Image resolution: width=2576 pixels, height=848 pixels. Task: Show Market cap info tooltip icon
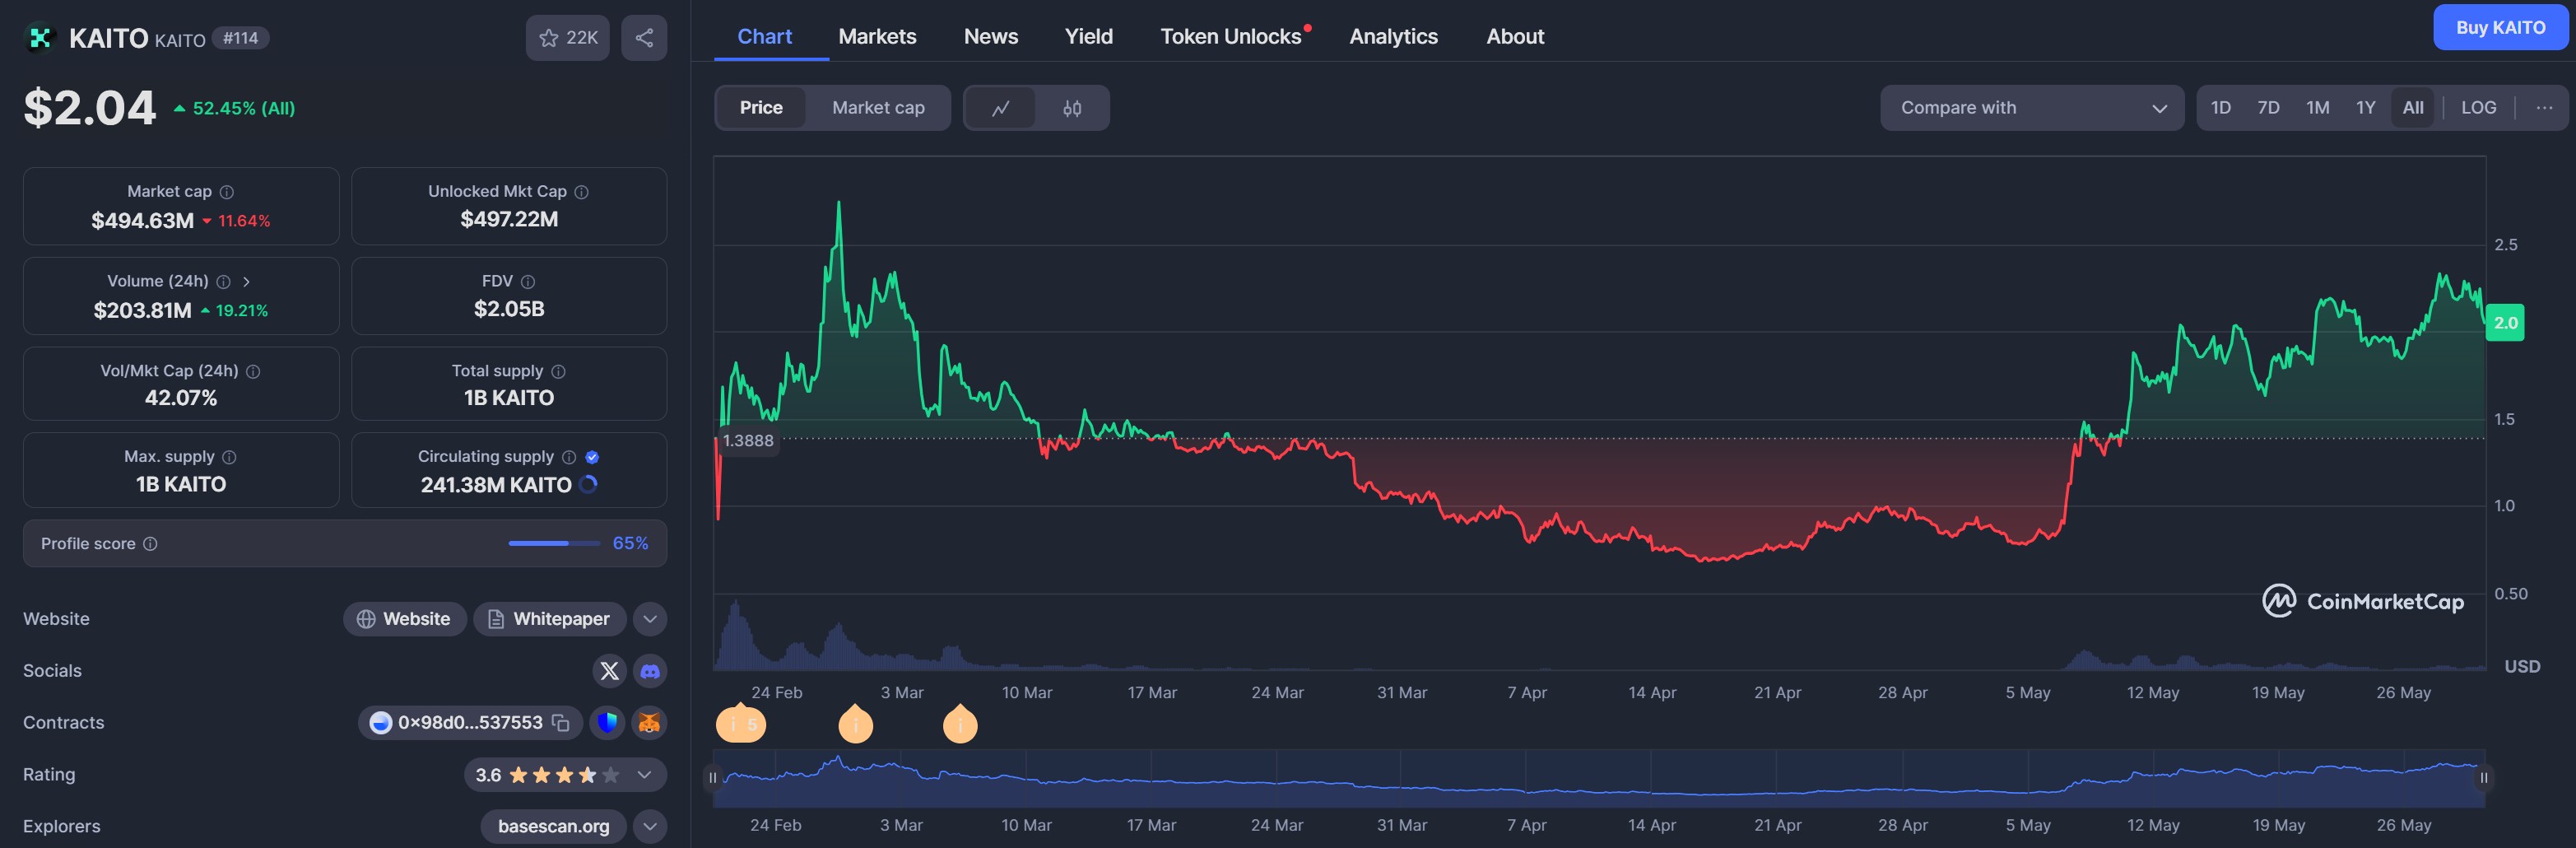[227, 192]
